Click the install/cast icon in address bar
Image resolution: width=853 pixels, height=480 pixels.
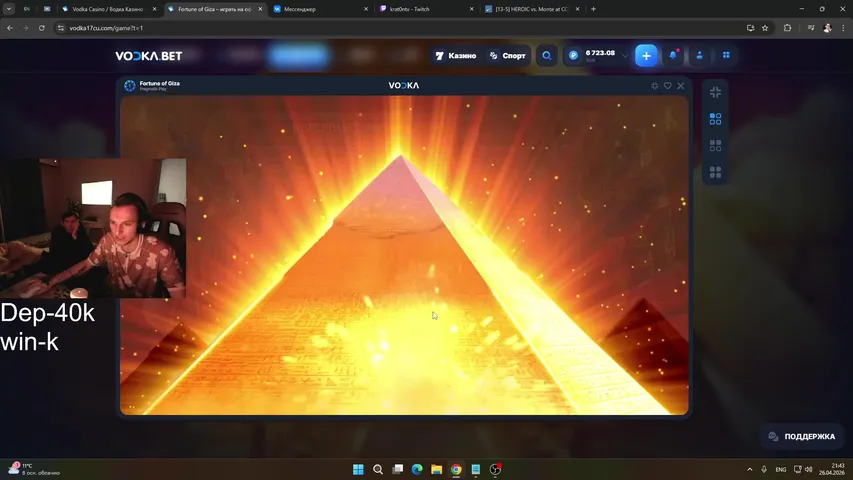751,28
